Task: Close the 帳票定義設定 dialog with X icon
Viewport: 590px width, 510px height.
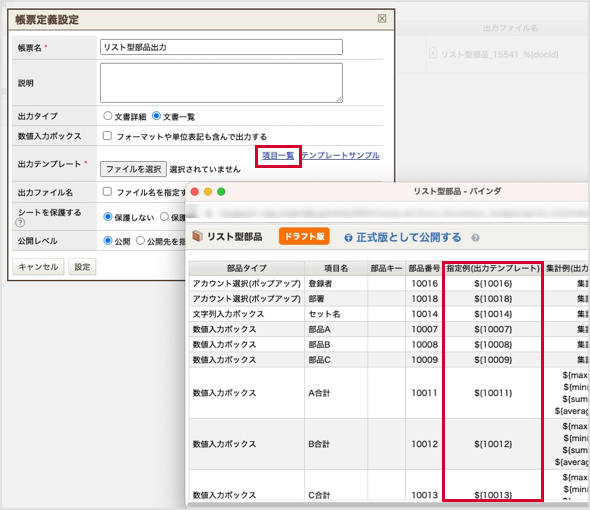Action: coord(382,18)
